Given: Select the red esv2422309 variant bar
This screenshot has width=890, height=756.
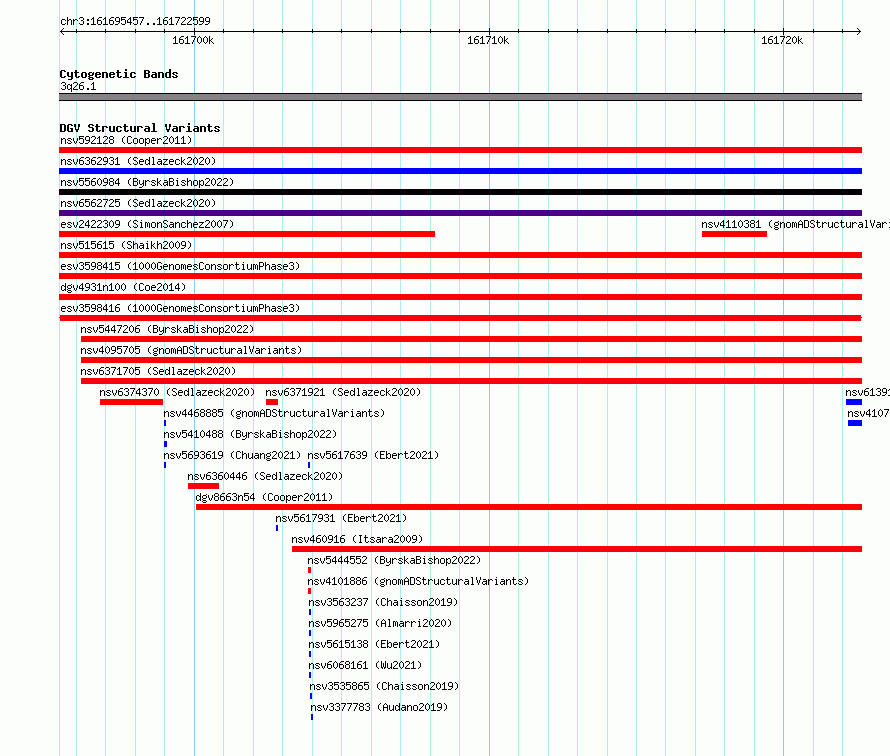Looking at the screenshot, I should tap(247, 234).
